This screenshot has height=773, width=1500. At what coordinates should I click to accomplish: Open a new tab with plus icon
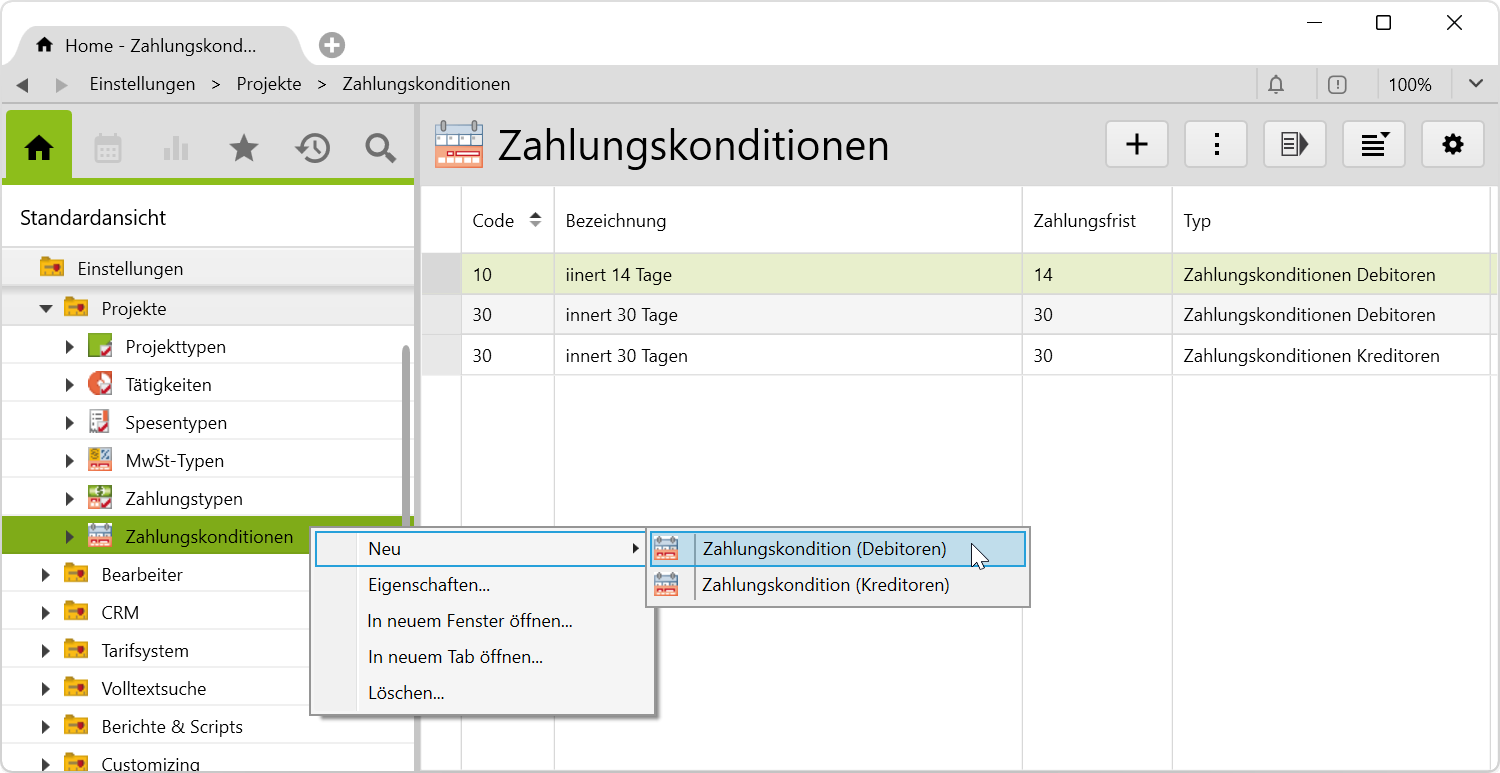(x=332, y=45)
